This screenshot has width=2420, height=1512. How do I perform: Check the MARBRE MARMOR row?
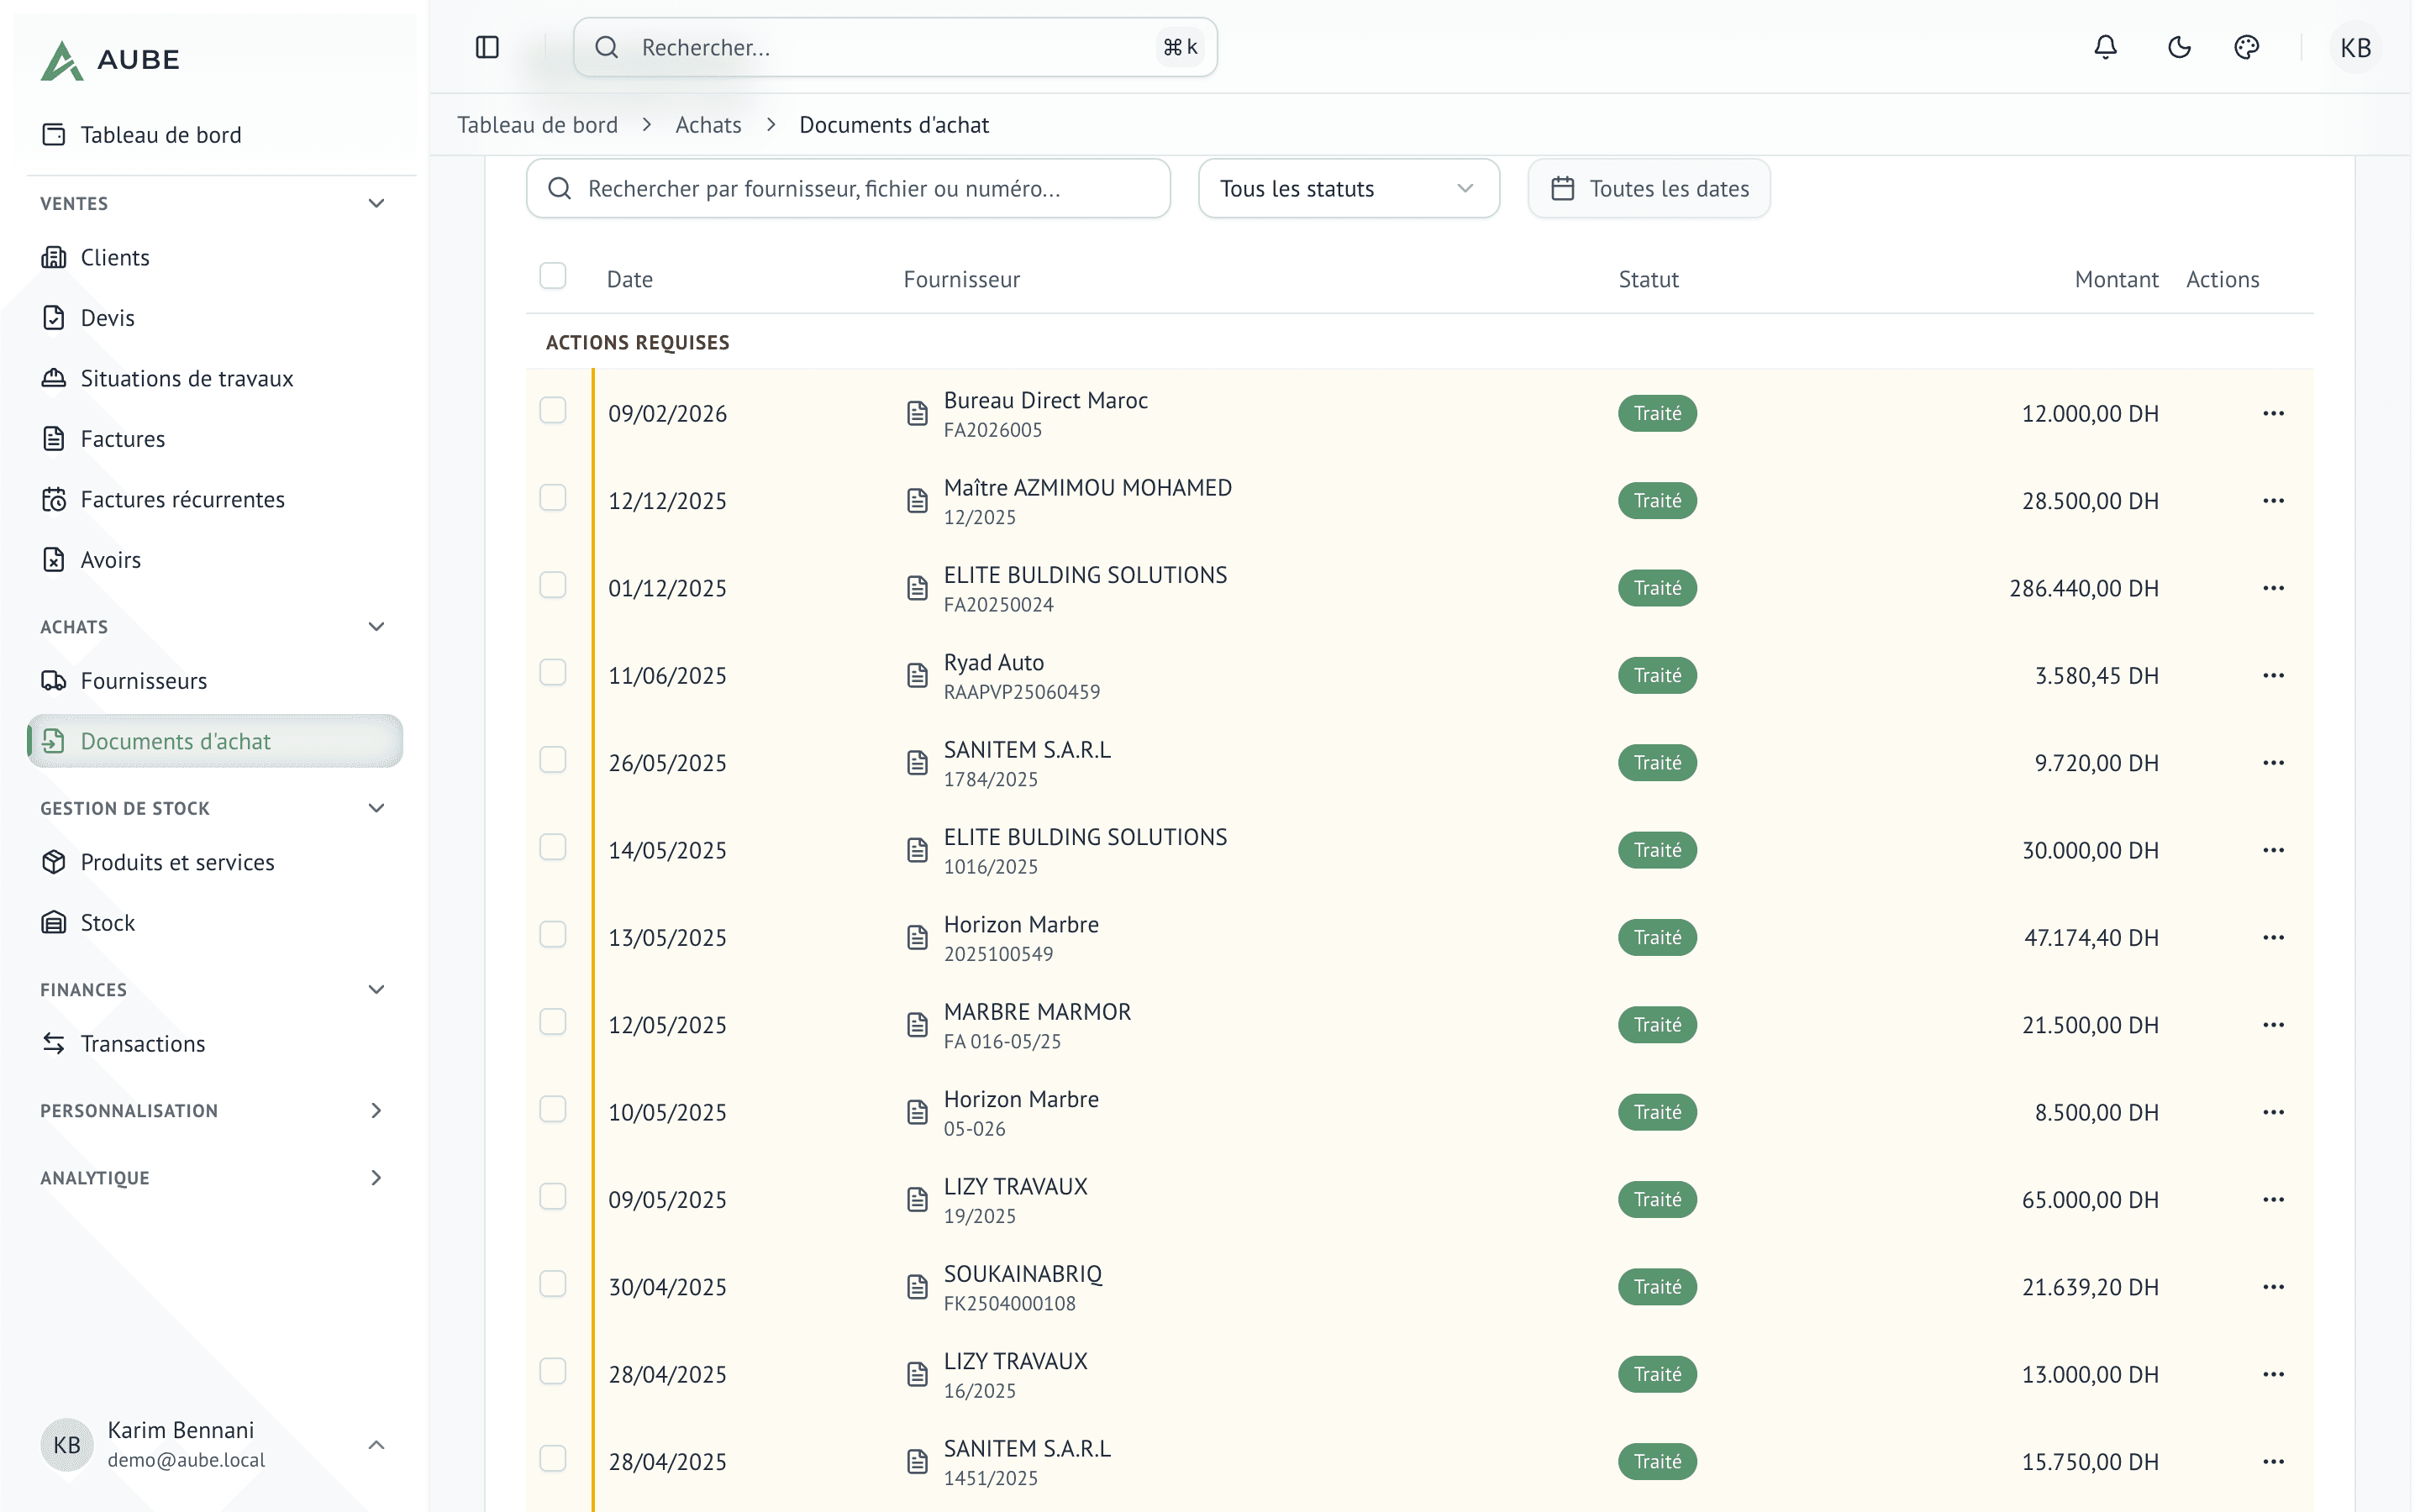tap(552, 1022)
